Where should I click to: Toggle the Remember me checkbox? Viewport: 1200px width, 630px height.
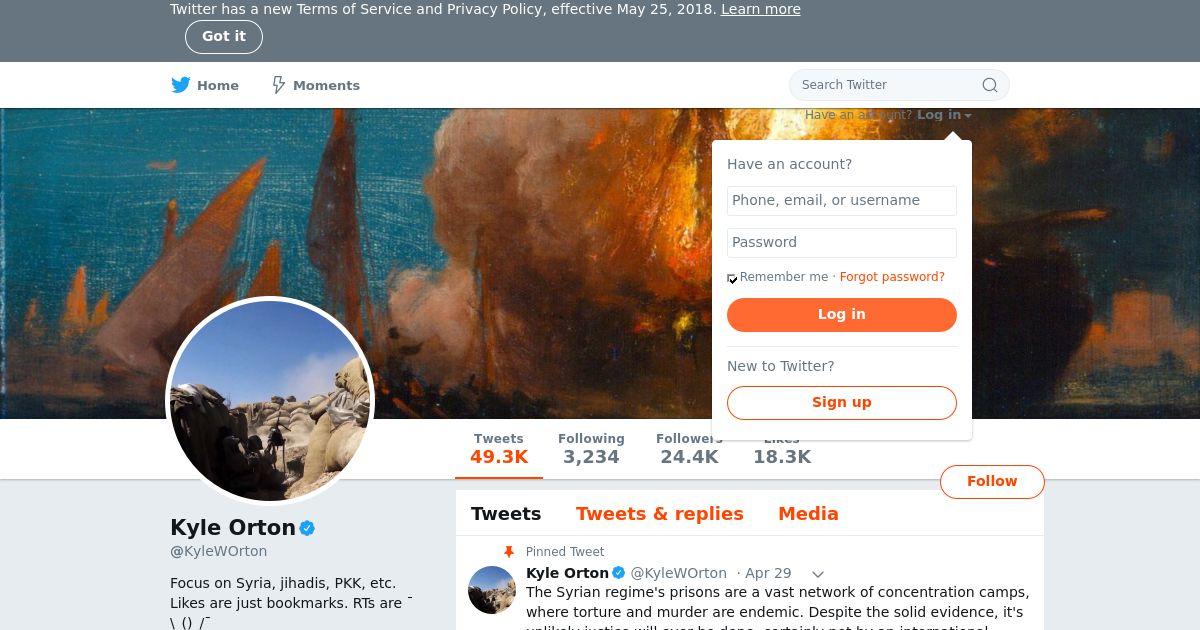[732, 278]
